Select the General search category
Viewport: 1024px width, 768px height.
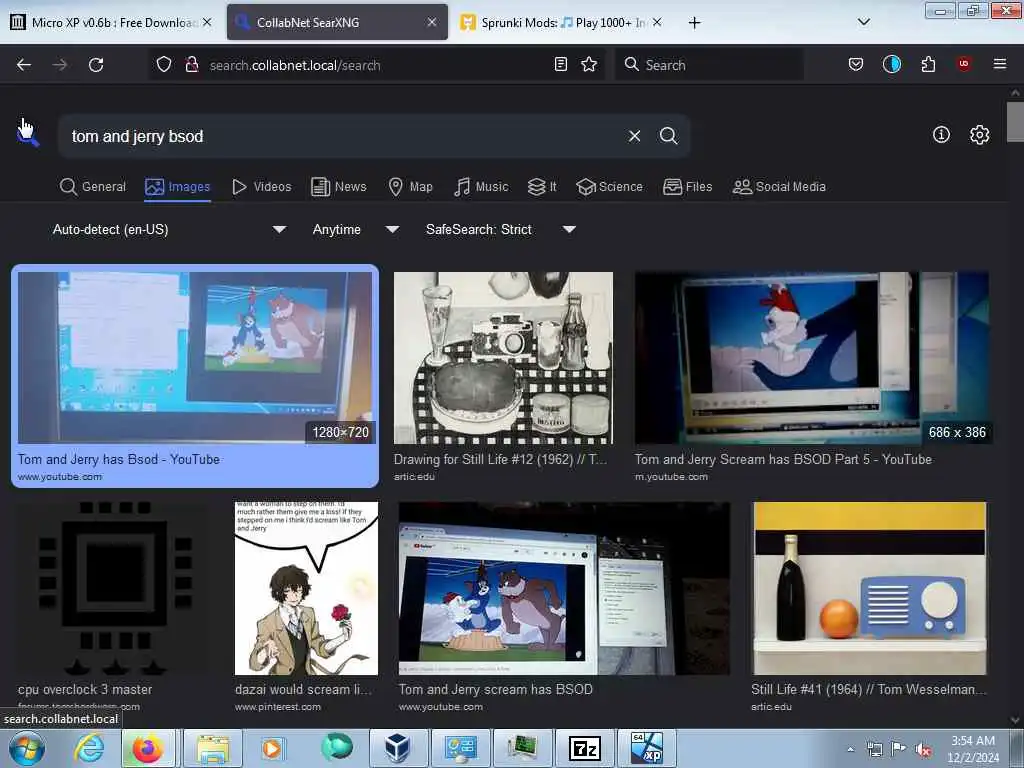[x=92, y=187]
